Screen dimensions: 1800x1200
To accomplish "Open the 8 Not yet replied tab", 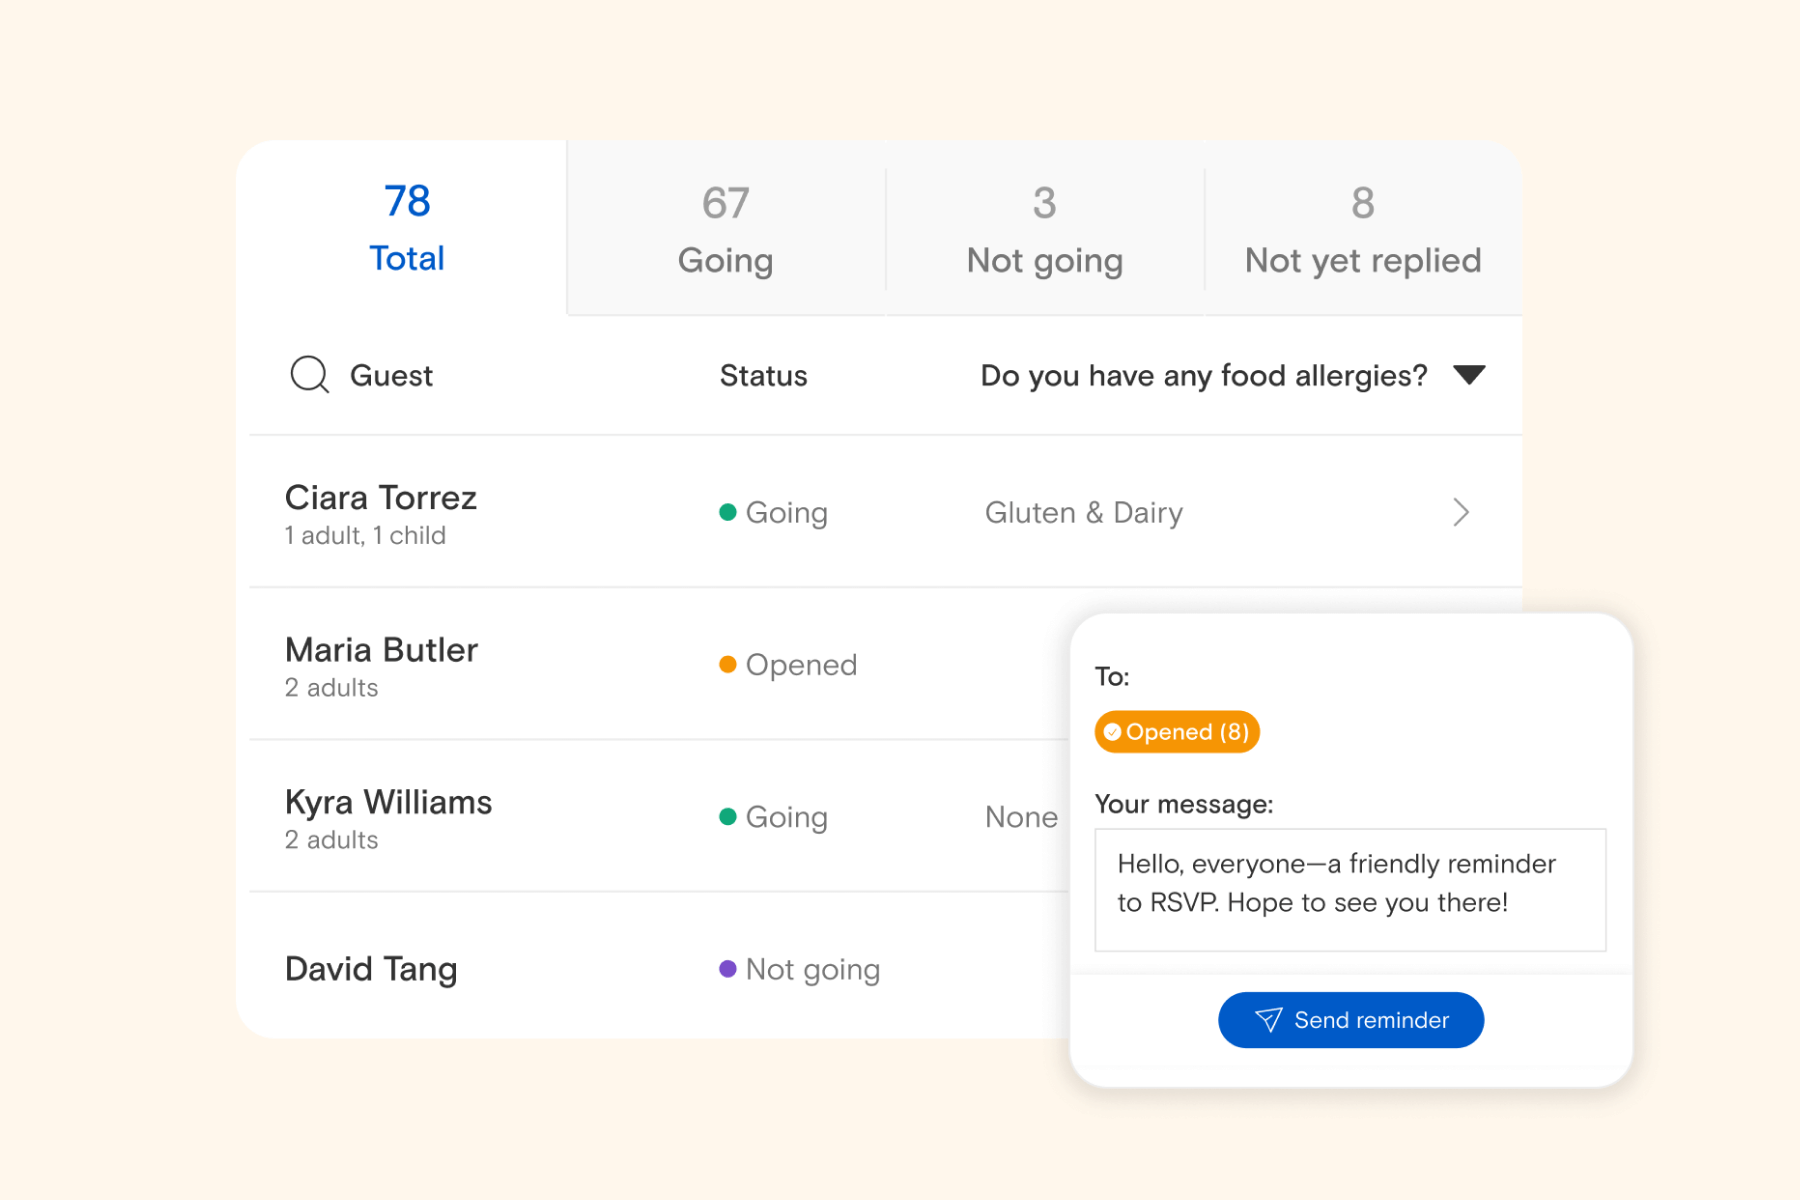I will click(x=1362, y=230).
